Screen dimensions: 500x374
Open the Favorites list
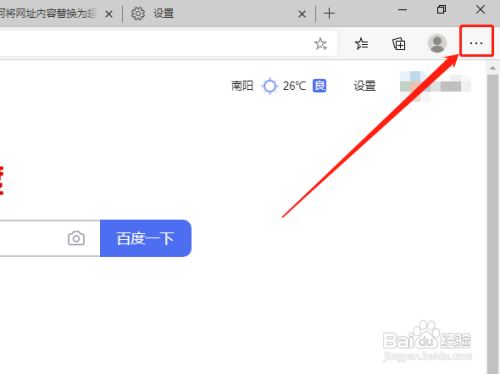click(361, 44)
